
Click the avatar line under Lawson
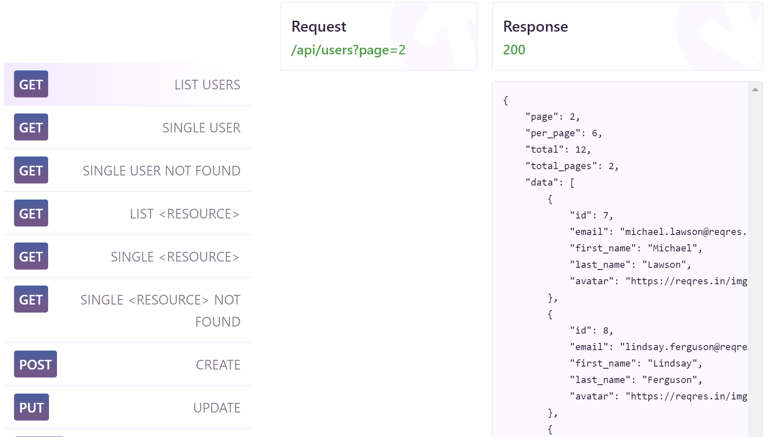658,281
